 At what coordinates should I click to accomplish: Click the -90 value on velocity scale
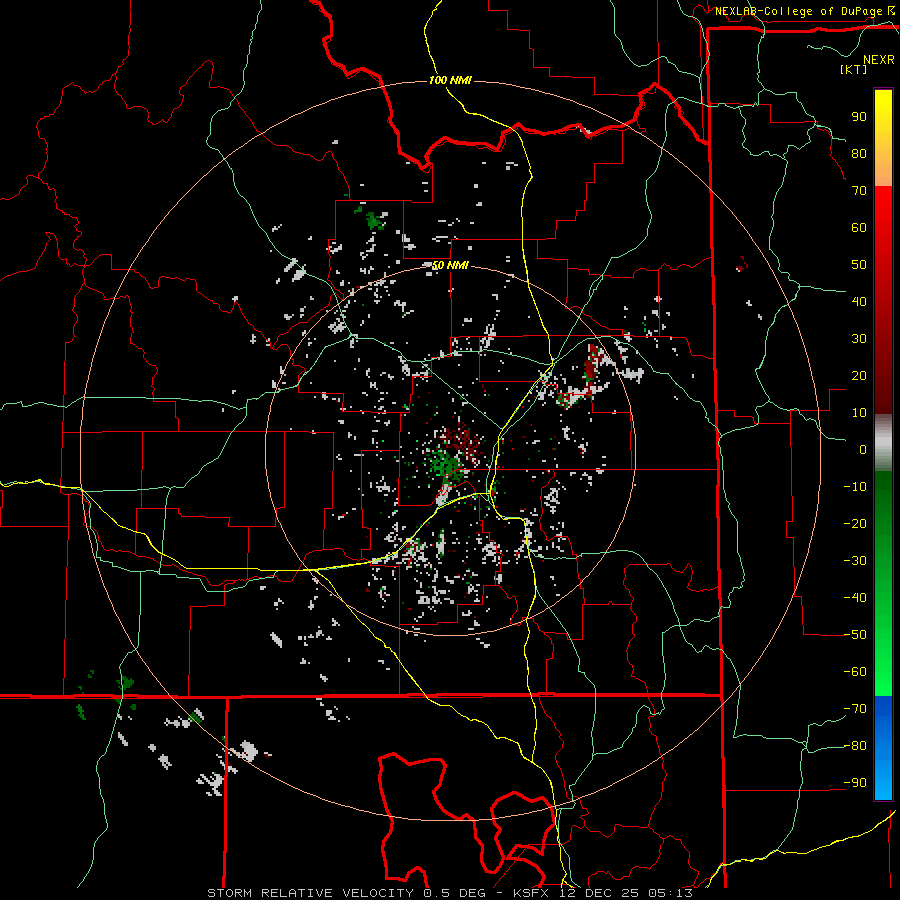click(855, 783)
